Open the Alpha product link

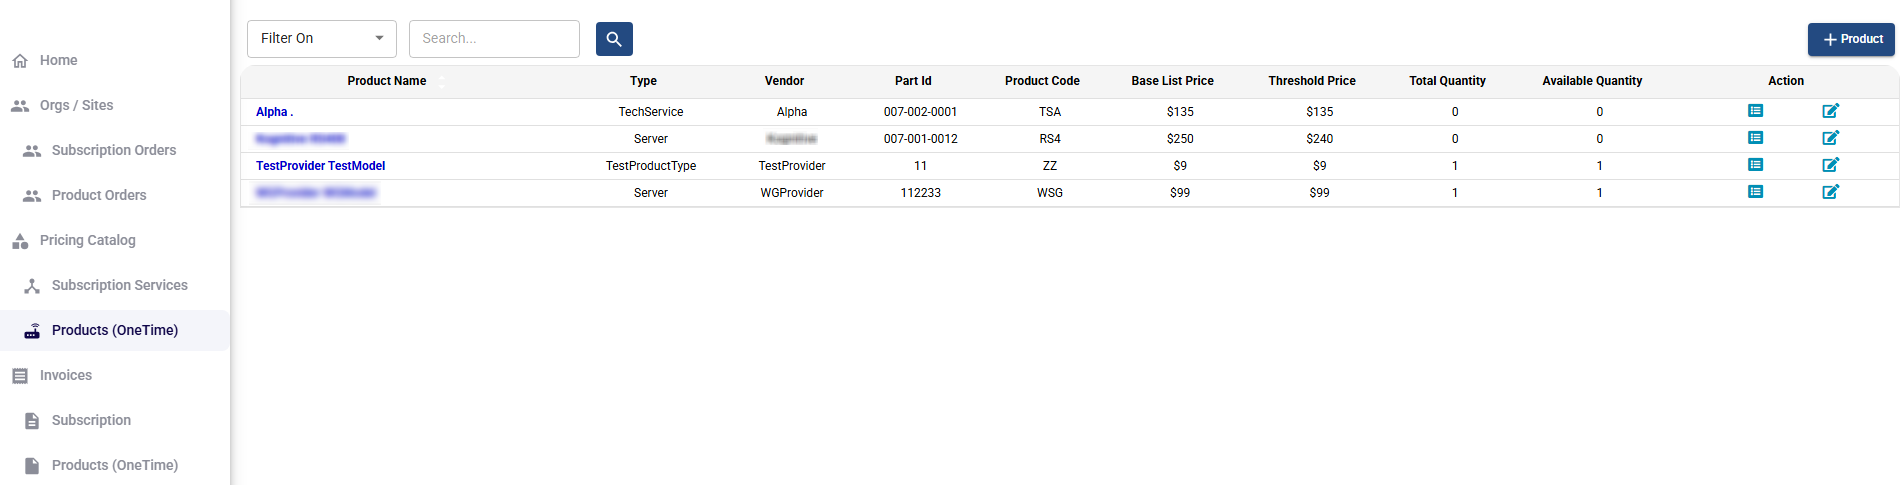point(274,112)
